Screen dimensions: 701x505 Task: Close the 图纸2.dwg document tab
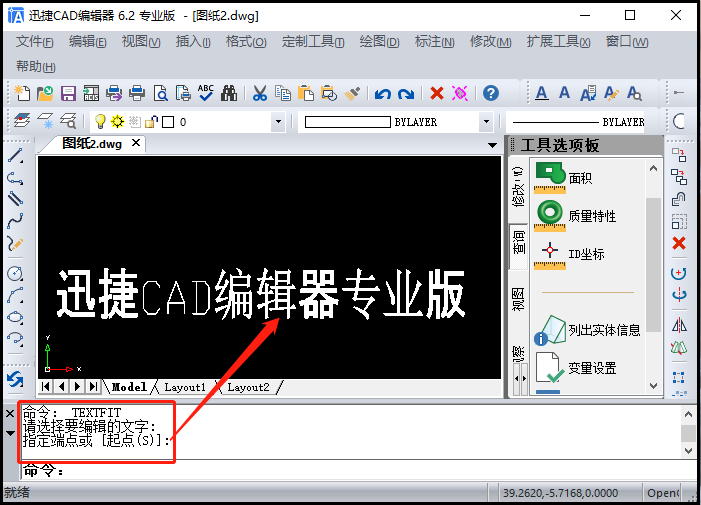(x=136, y=143)
